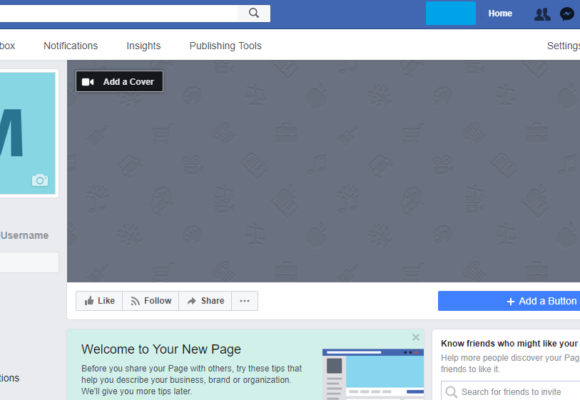Click the Follow button

click(151, 301)
